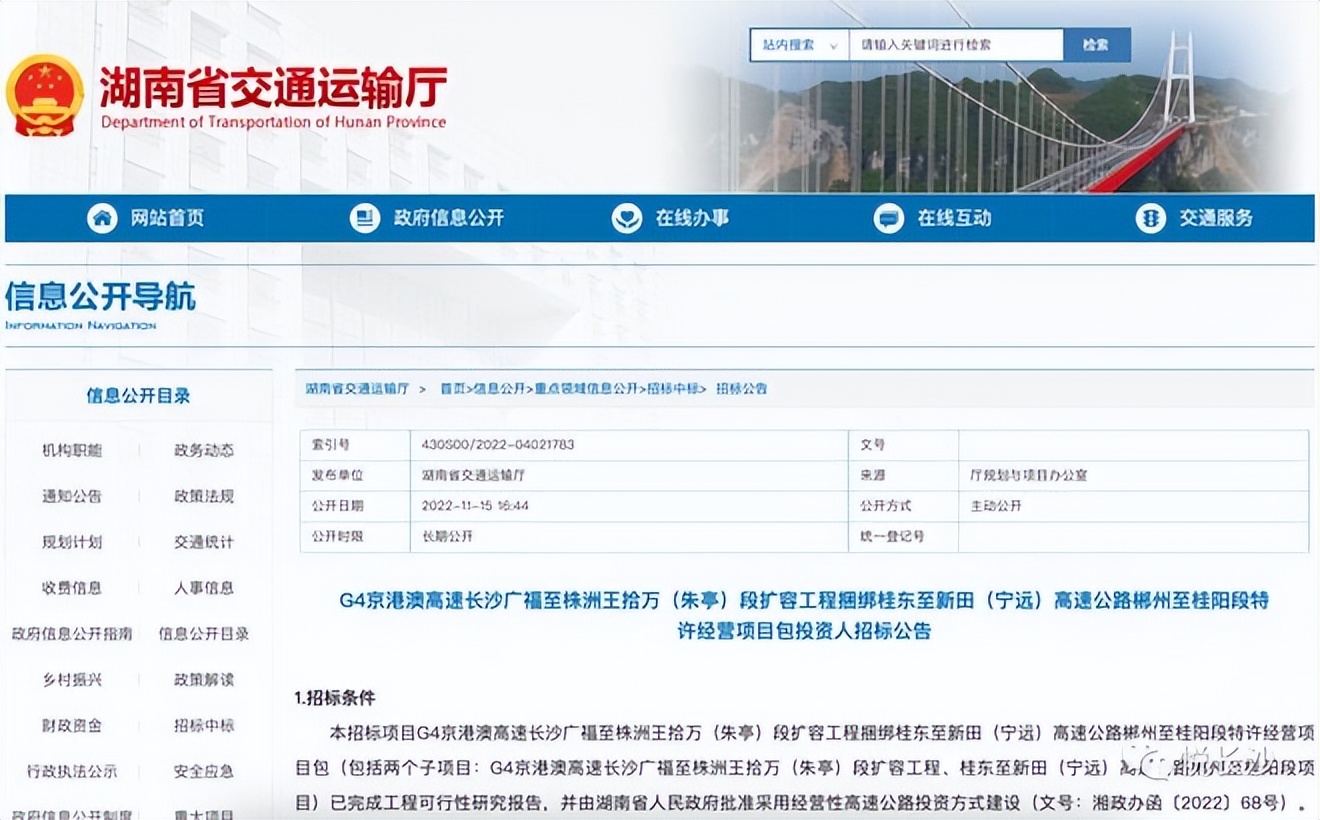Select 政策法规 in the sidebar
Screen dimensions: 1320x820
205,497
